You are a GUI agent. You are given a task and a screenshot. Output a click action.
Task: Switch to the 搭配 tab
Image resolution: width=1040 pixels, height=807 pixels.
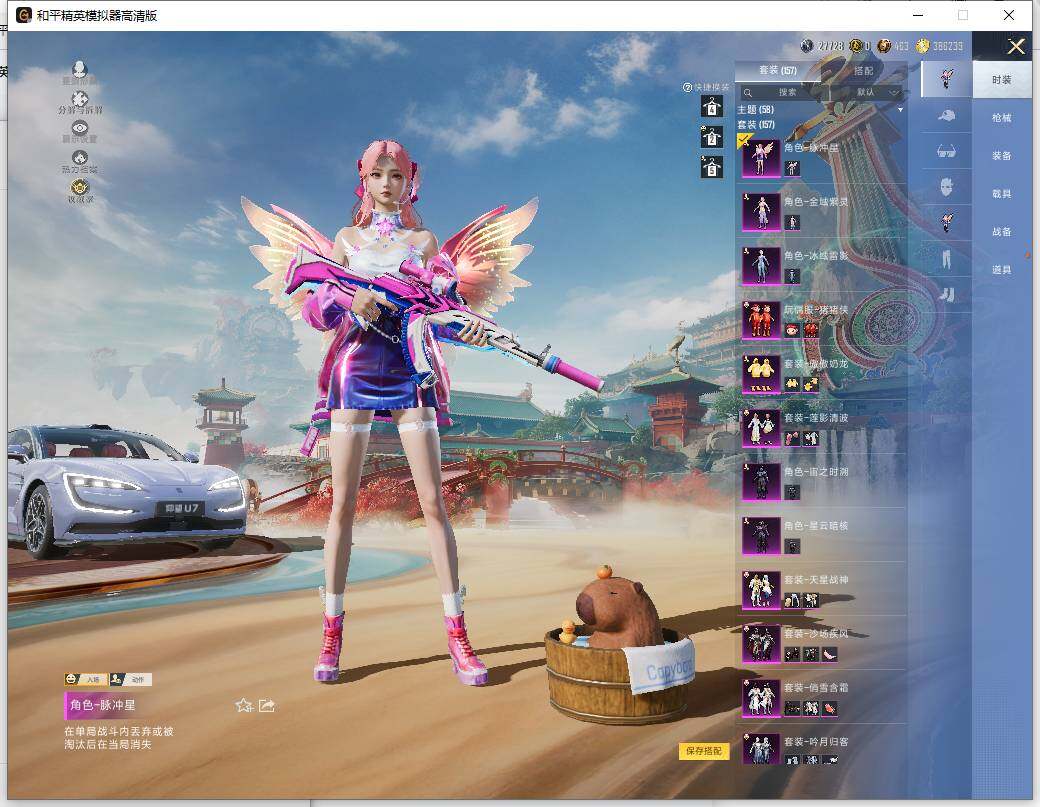tap(864, 70)
